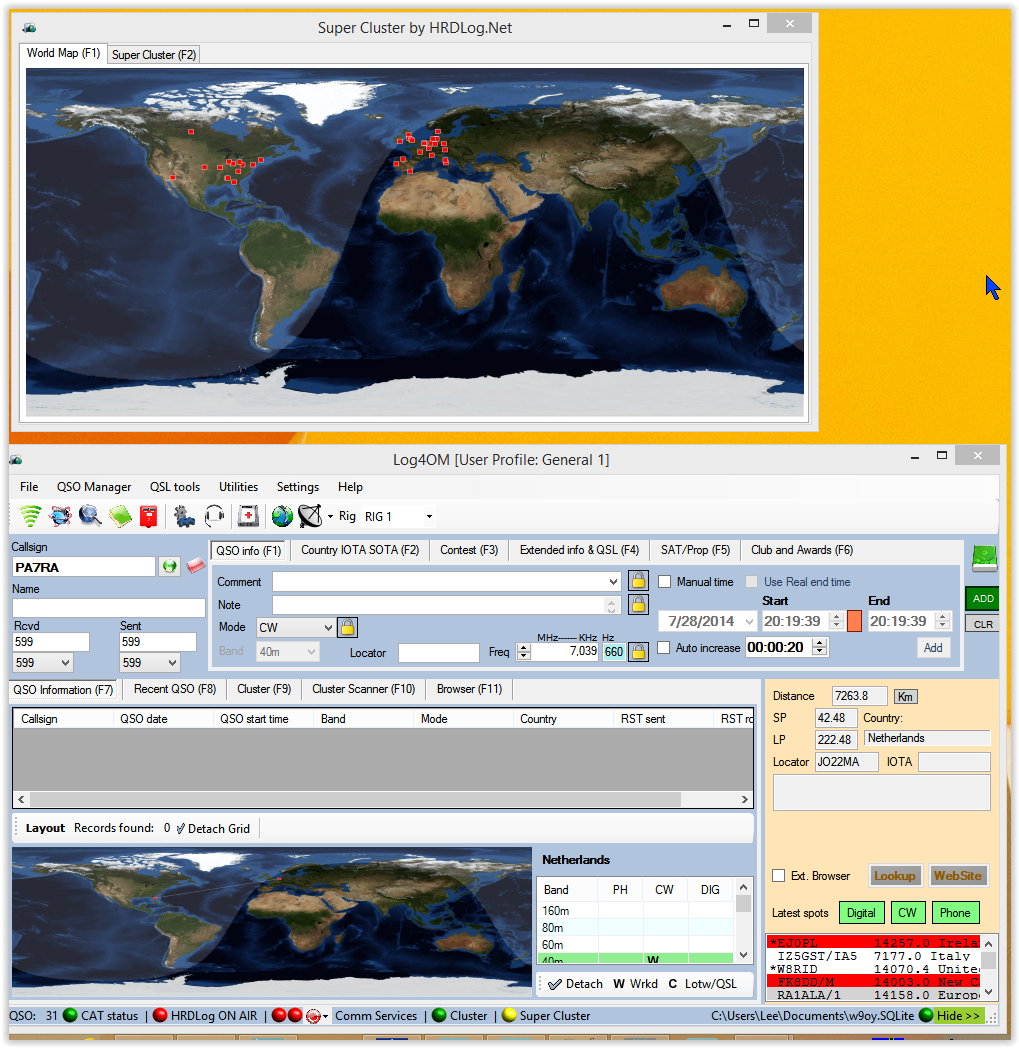Switch to Super Cluster (F2) tab
This screenshot has height=1048, width=1019.
pos(154,55)
